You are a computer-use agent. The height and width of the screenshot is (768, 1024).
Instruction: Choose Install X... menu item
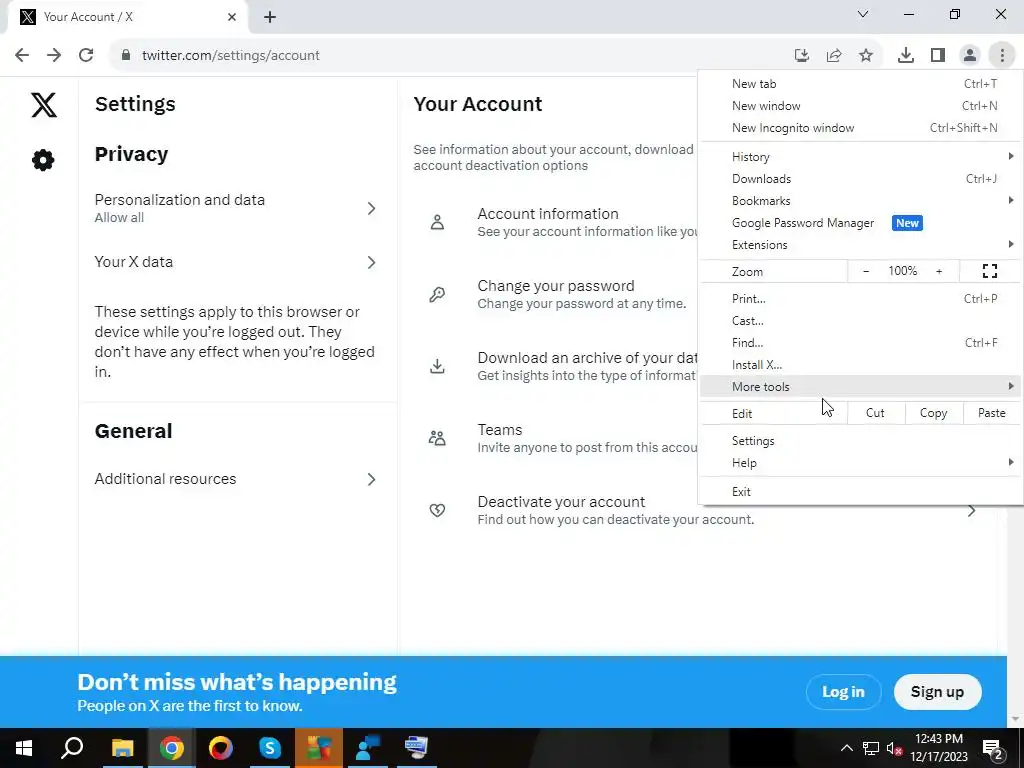tap(859, 365)
